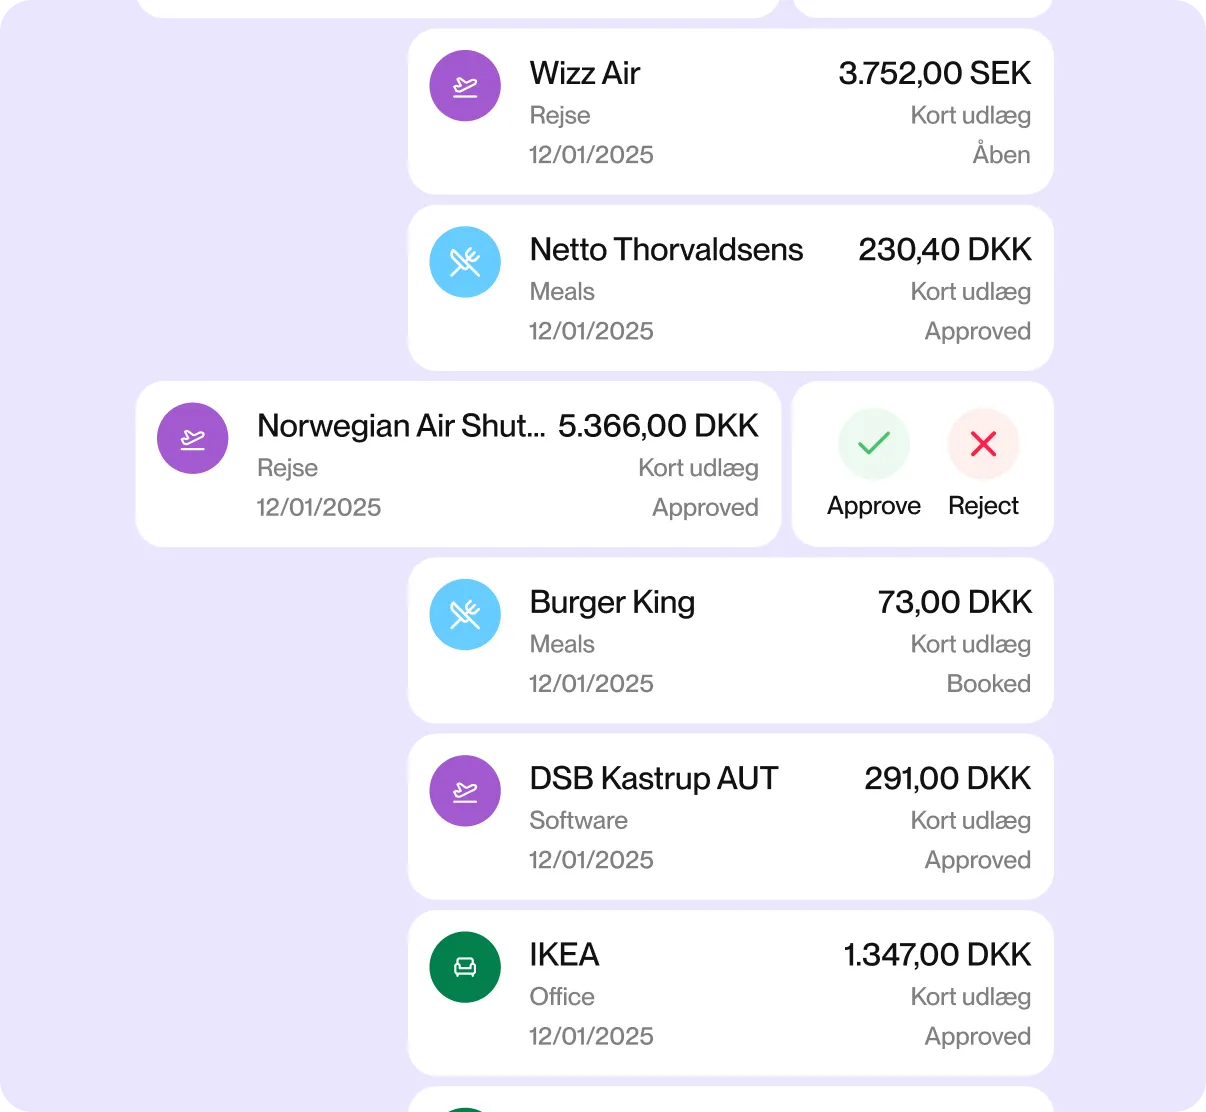The height and width of the screenshot is (1112, 1206).
Task: Open the Netto Thorvaldsens expense title
Action: 666,250
